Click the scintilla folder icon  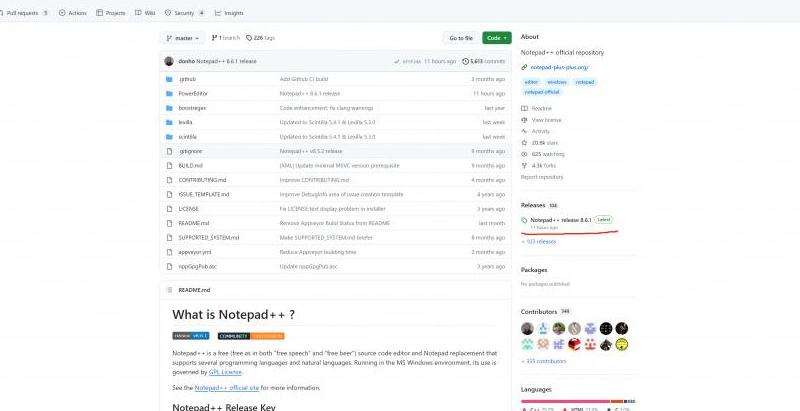click(169, 136)
